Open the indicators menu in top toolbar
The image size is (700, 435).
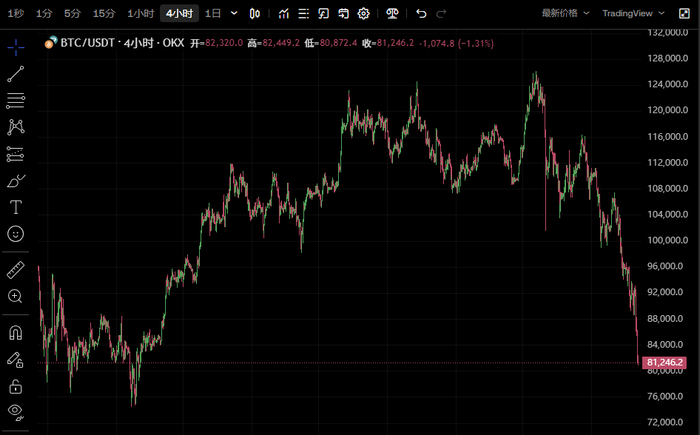(x=285, y=14)
